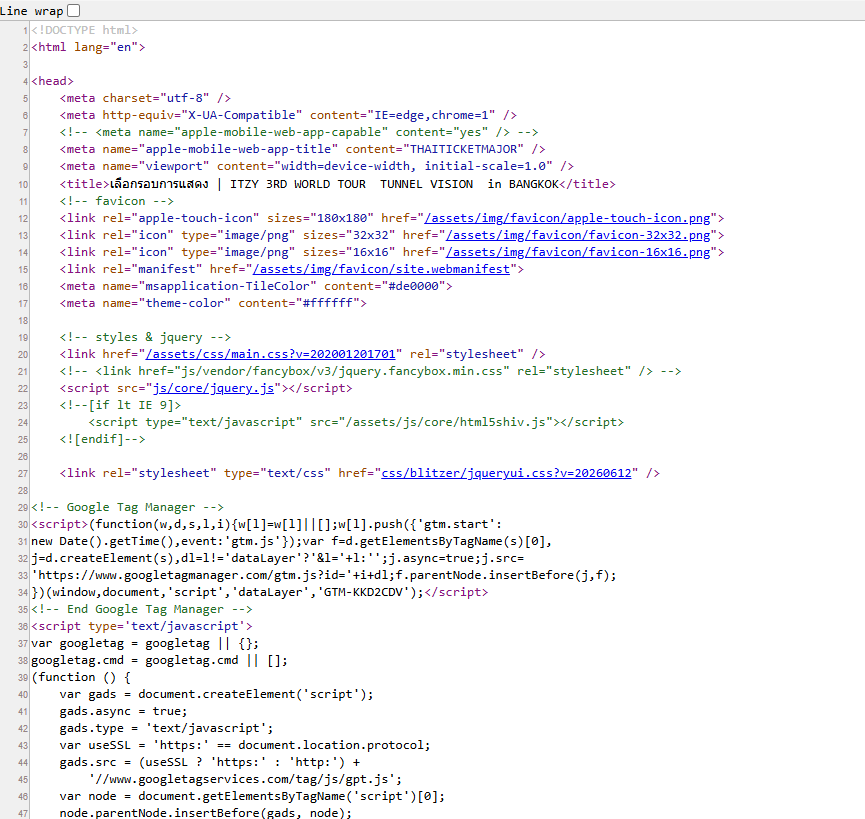The image size is (865, 819).
Task: Click the THAITICKETMAJOR content value
Action: (463, 149)
